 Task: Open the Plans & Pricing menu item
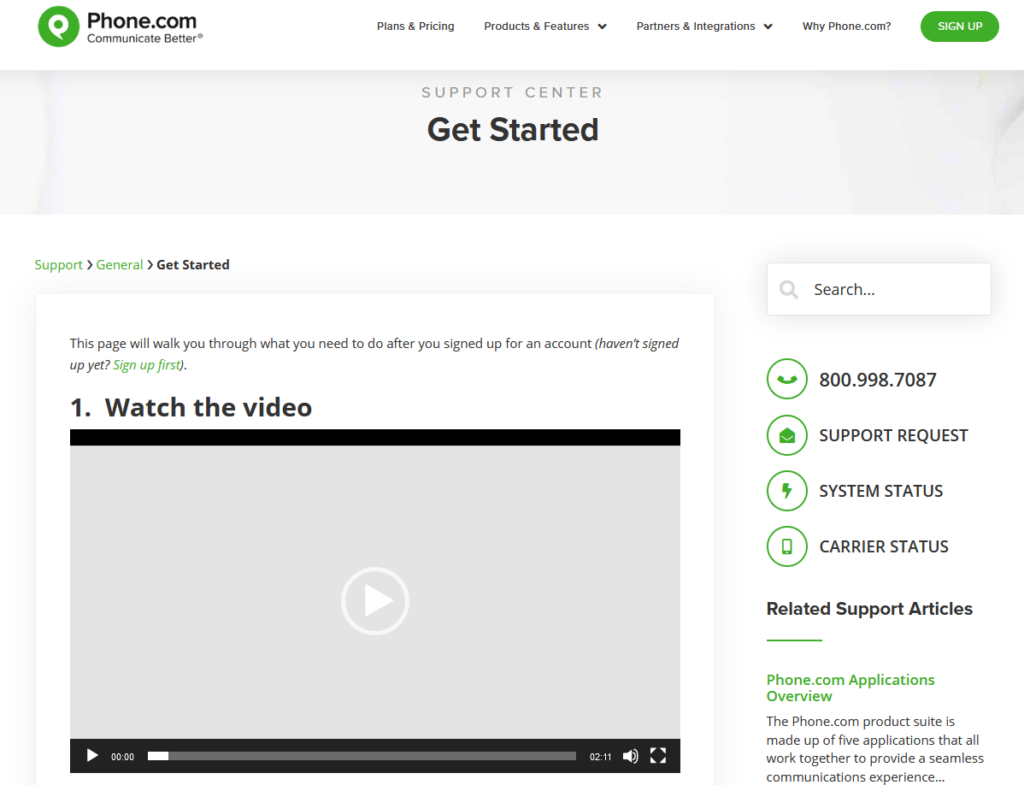click(415, 26)
